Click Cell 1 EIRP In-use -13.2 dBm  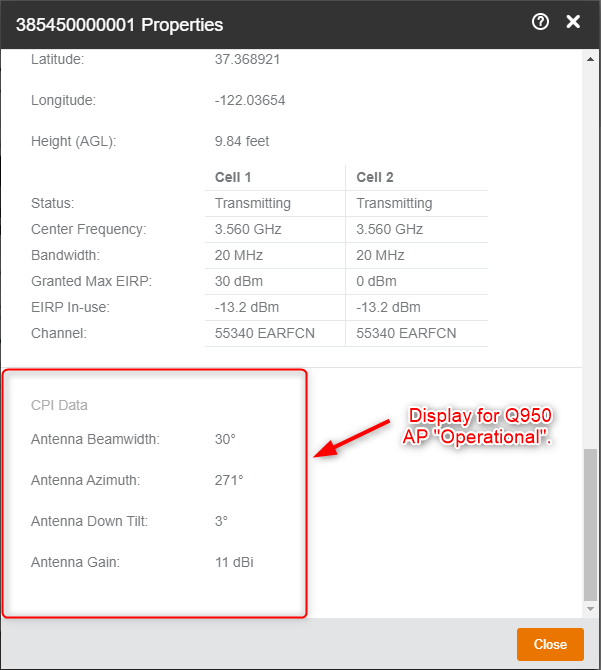246,307
